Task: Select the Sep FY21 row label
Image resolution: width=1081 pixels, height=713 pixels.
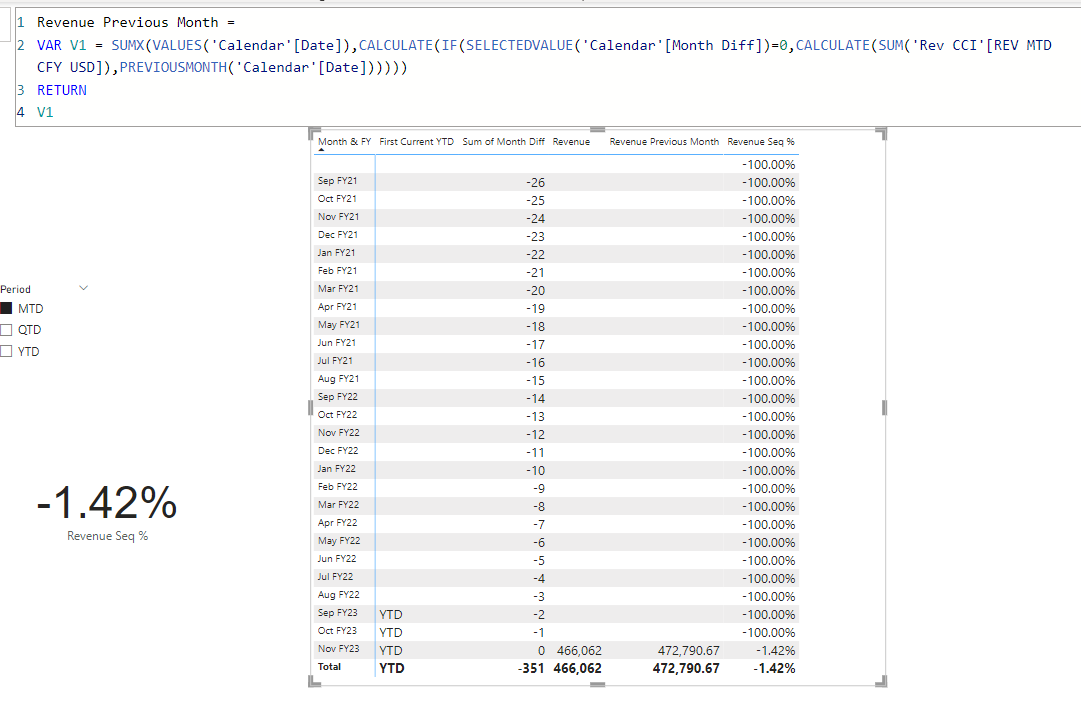Action: [337, 181]
